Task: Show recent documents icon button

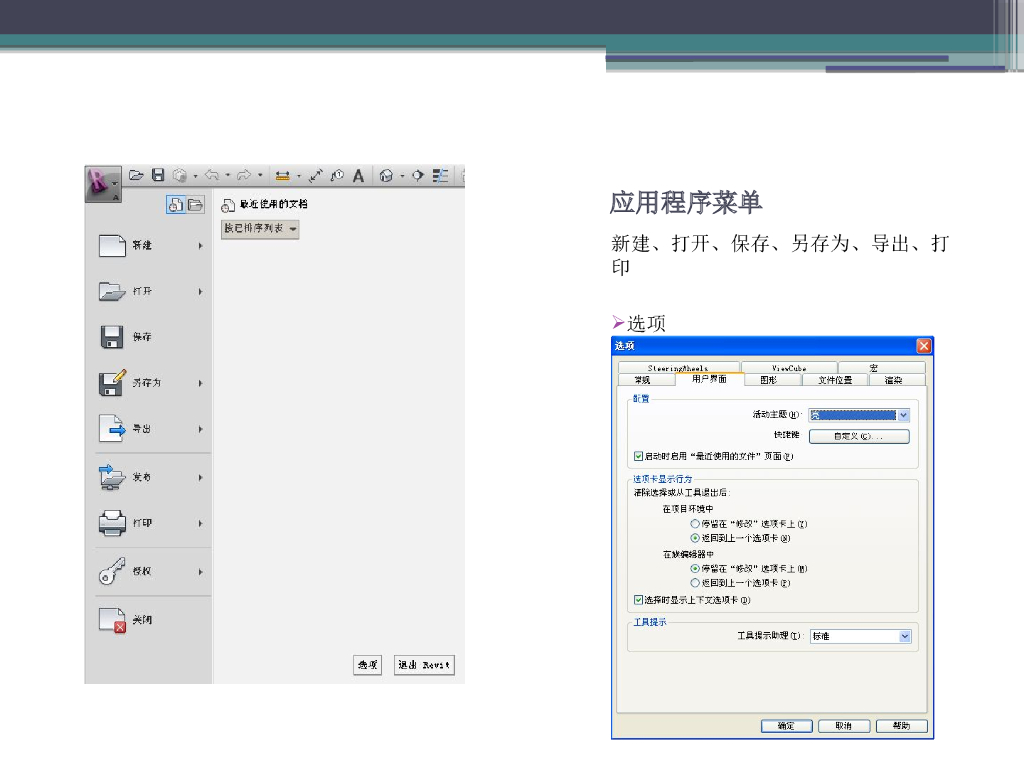Action: [176, 205]
